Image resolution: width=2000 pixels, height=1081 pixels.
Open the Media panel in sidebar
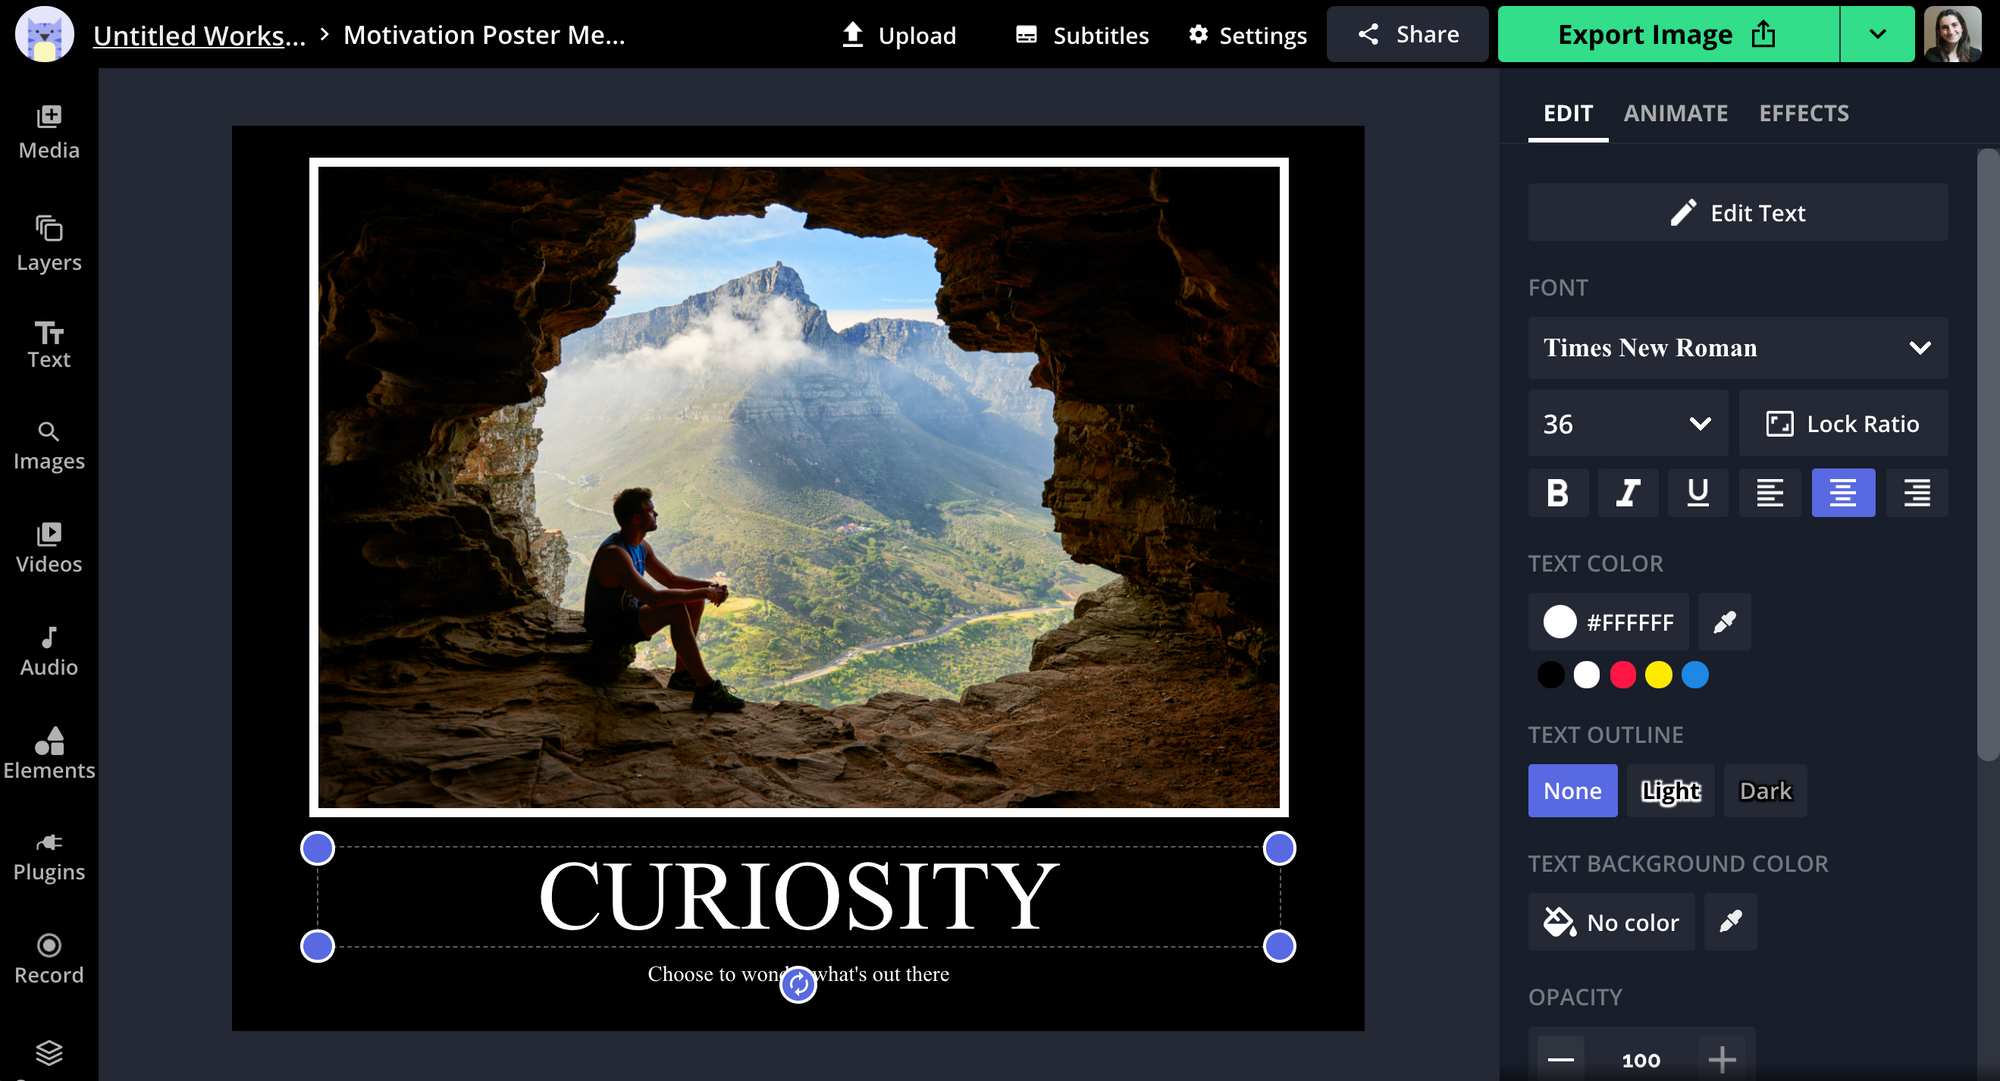click(x=48, y=132)
